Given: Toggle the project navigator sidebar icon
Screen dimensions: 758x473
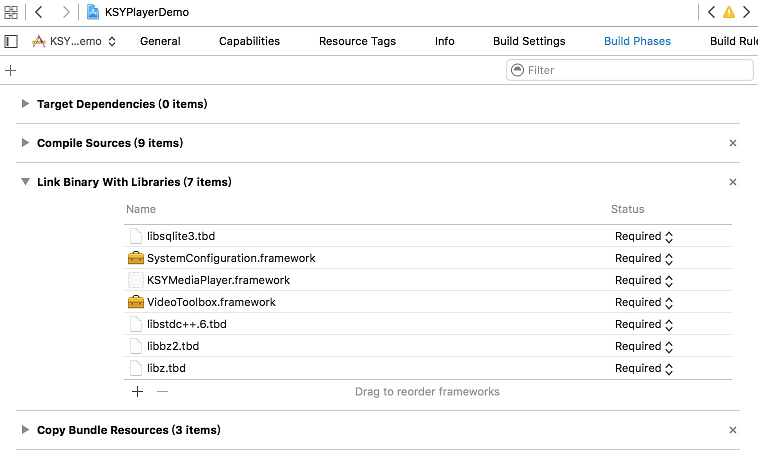Looking at the screenshot, I should (11, 41).
